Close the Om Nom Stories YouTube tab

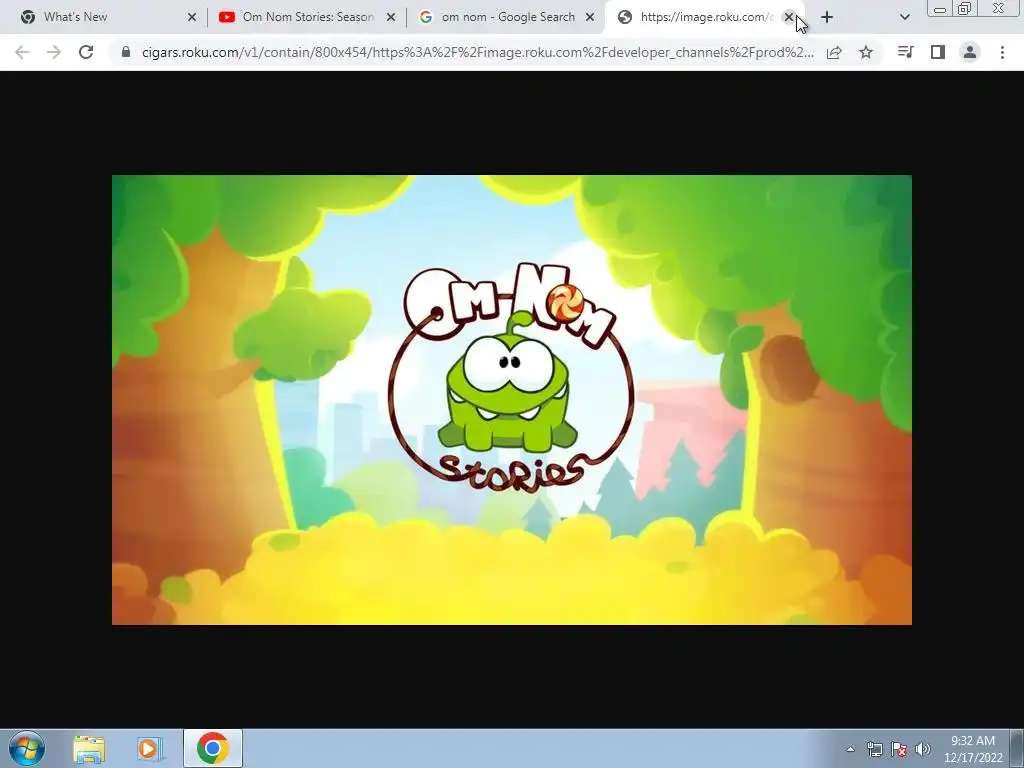391,18
